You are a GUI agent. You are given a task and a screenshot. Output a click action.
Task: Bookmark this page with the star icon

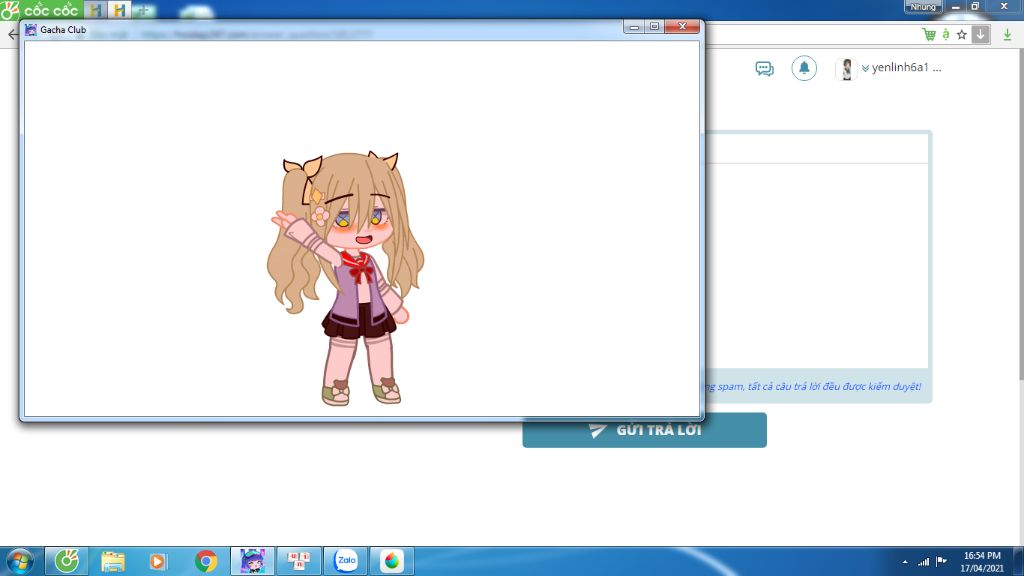tap(961, 35)
